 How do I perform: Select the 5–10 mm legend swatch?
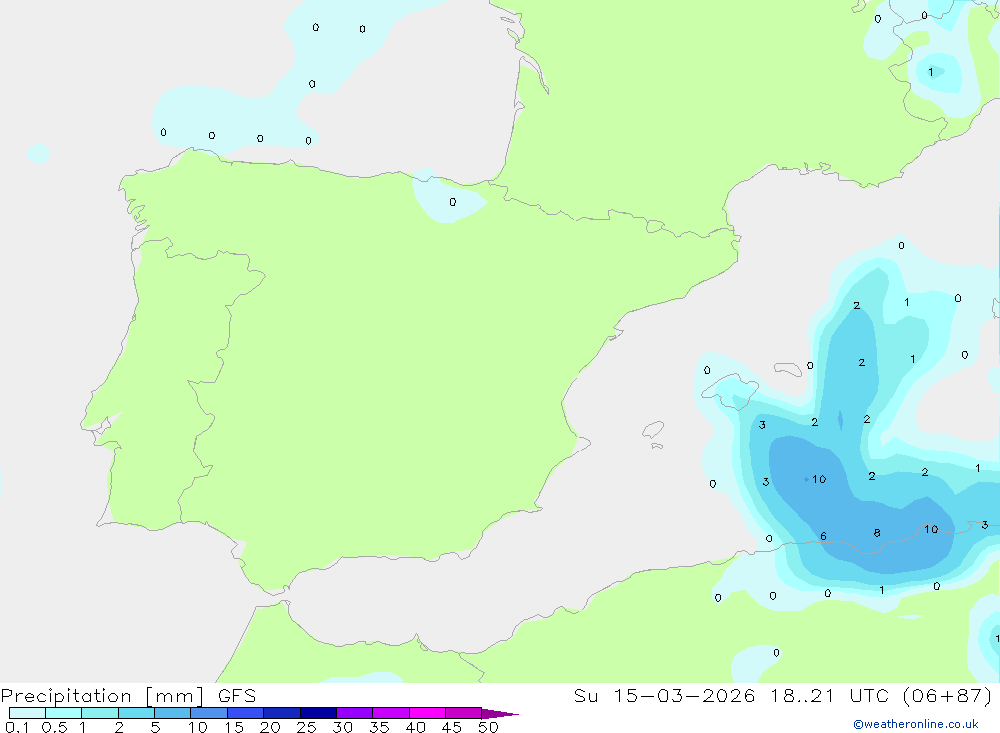172,713
